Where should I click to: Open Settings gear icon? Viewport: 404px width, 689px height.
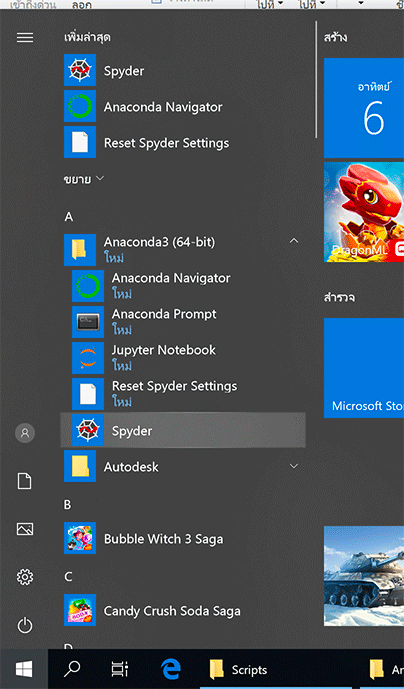point(25,577)
